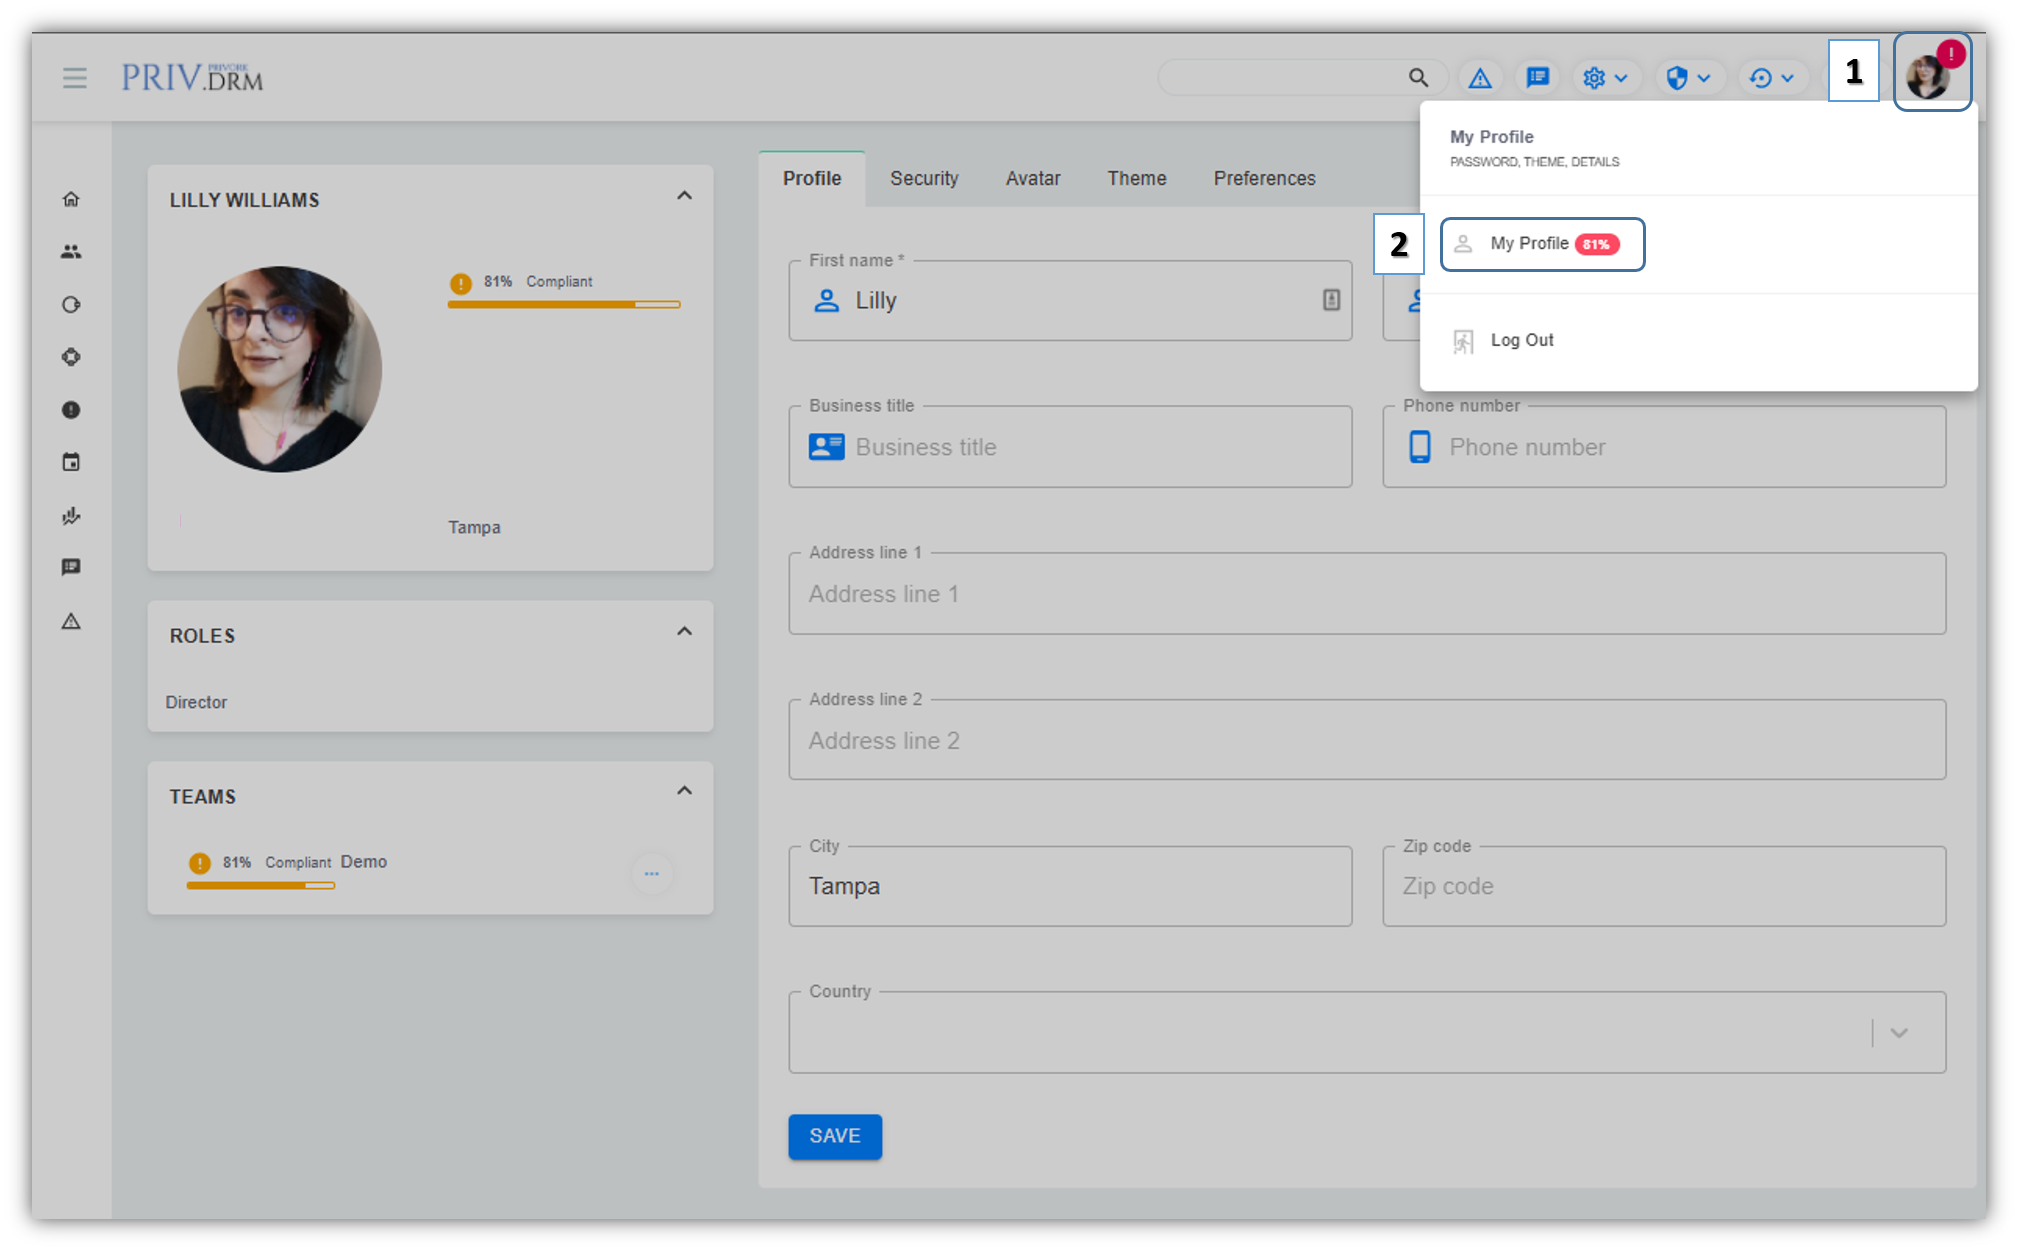The height and width of the screenshot is (1251, 2018).
Task: Open the users group sidebar icon
Action: [71, 252]
